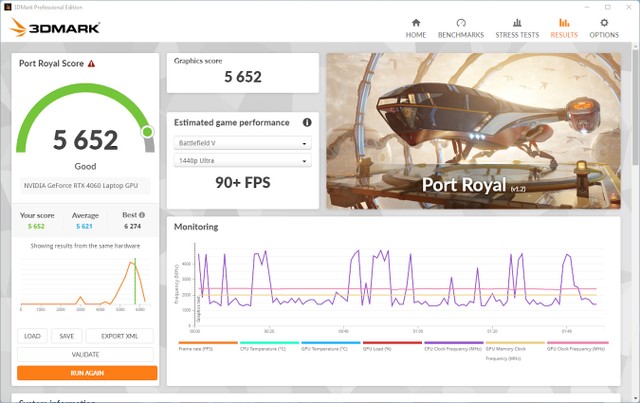Click the orange RUN AGAIN button
Viewport: 640px width, 403px height.
coord(87,373)
